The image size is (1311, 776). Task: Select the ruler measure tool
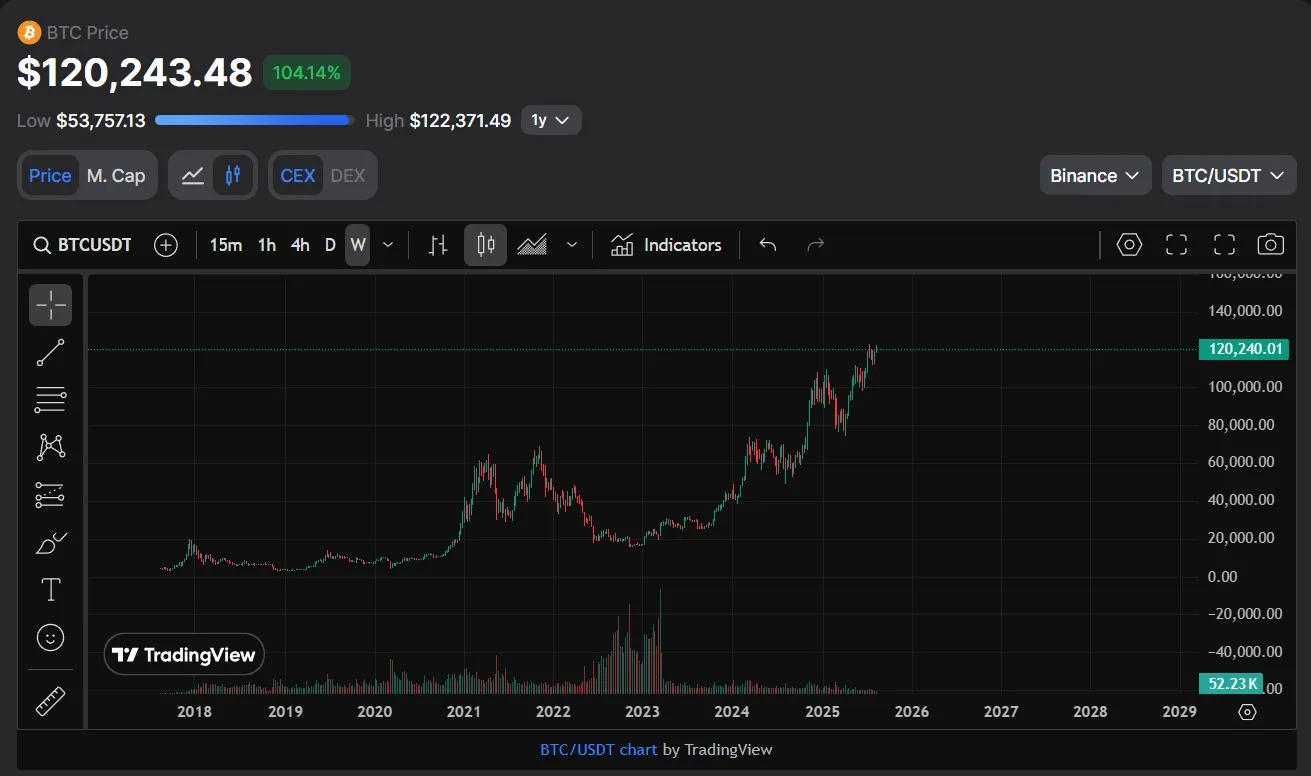coord(50,700)
